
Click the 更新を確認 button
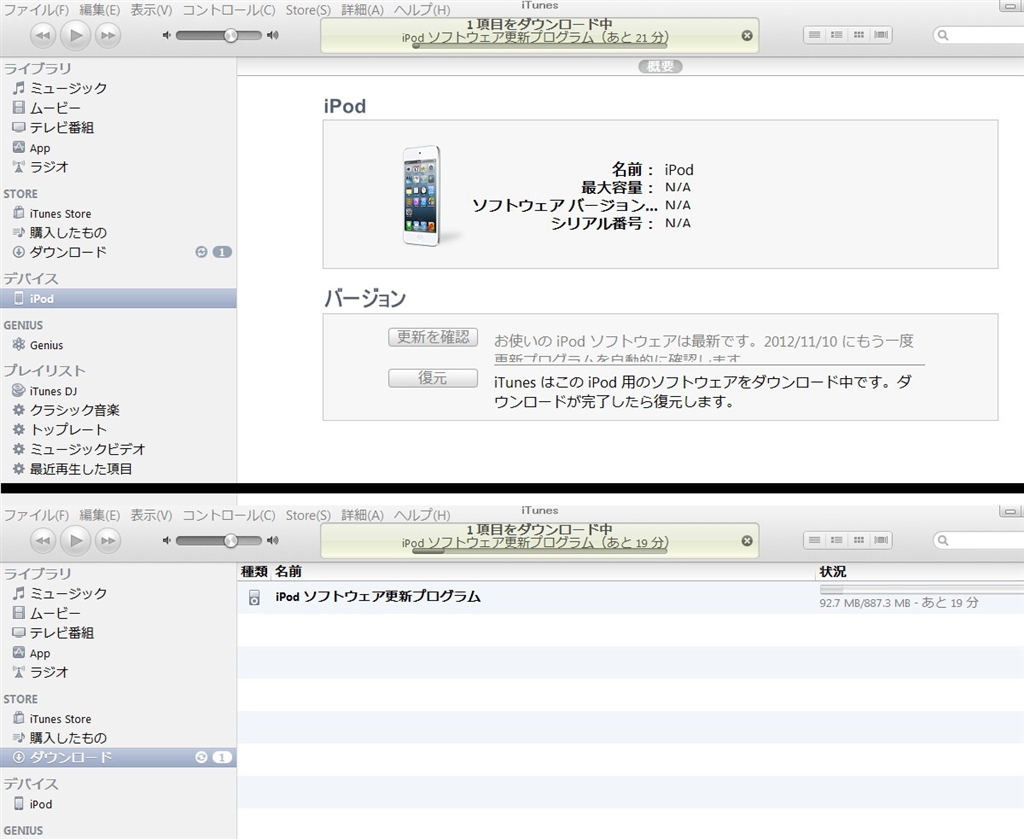433,337
